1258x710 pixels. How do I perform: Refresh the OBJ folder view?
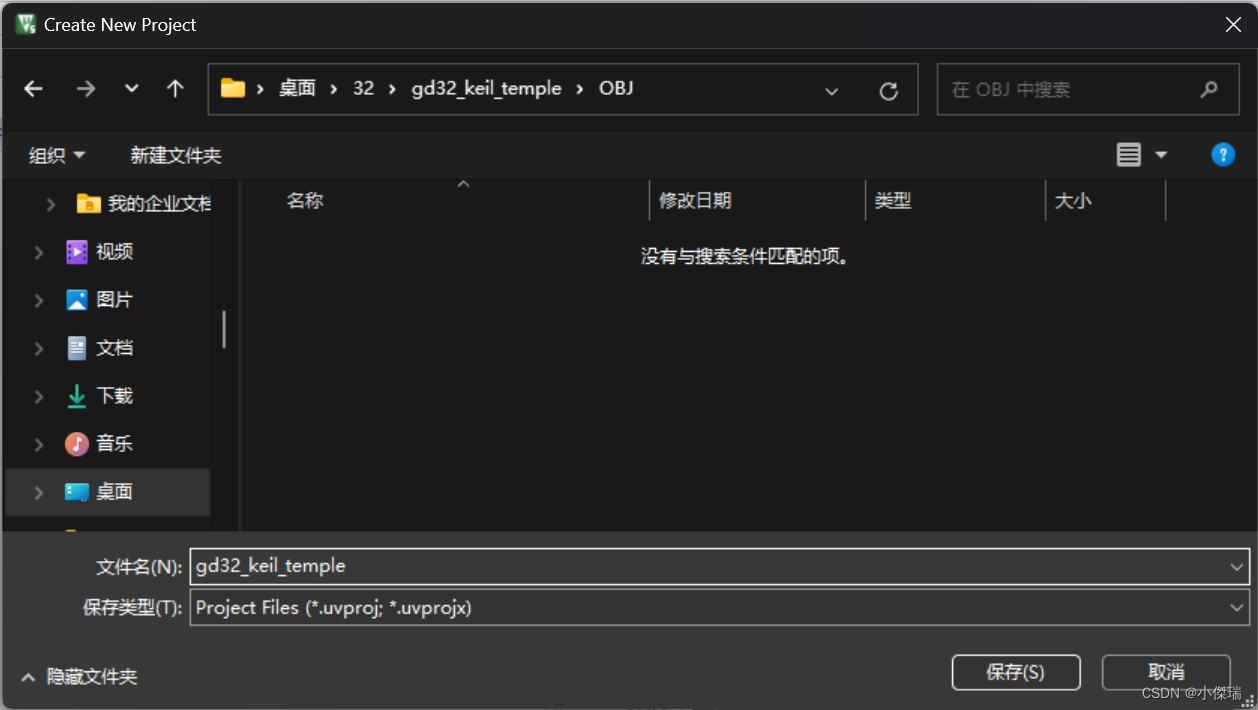click(x=888, y=89)
